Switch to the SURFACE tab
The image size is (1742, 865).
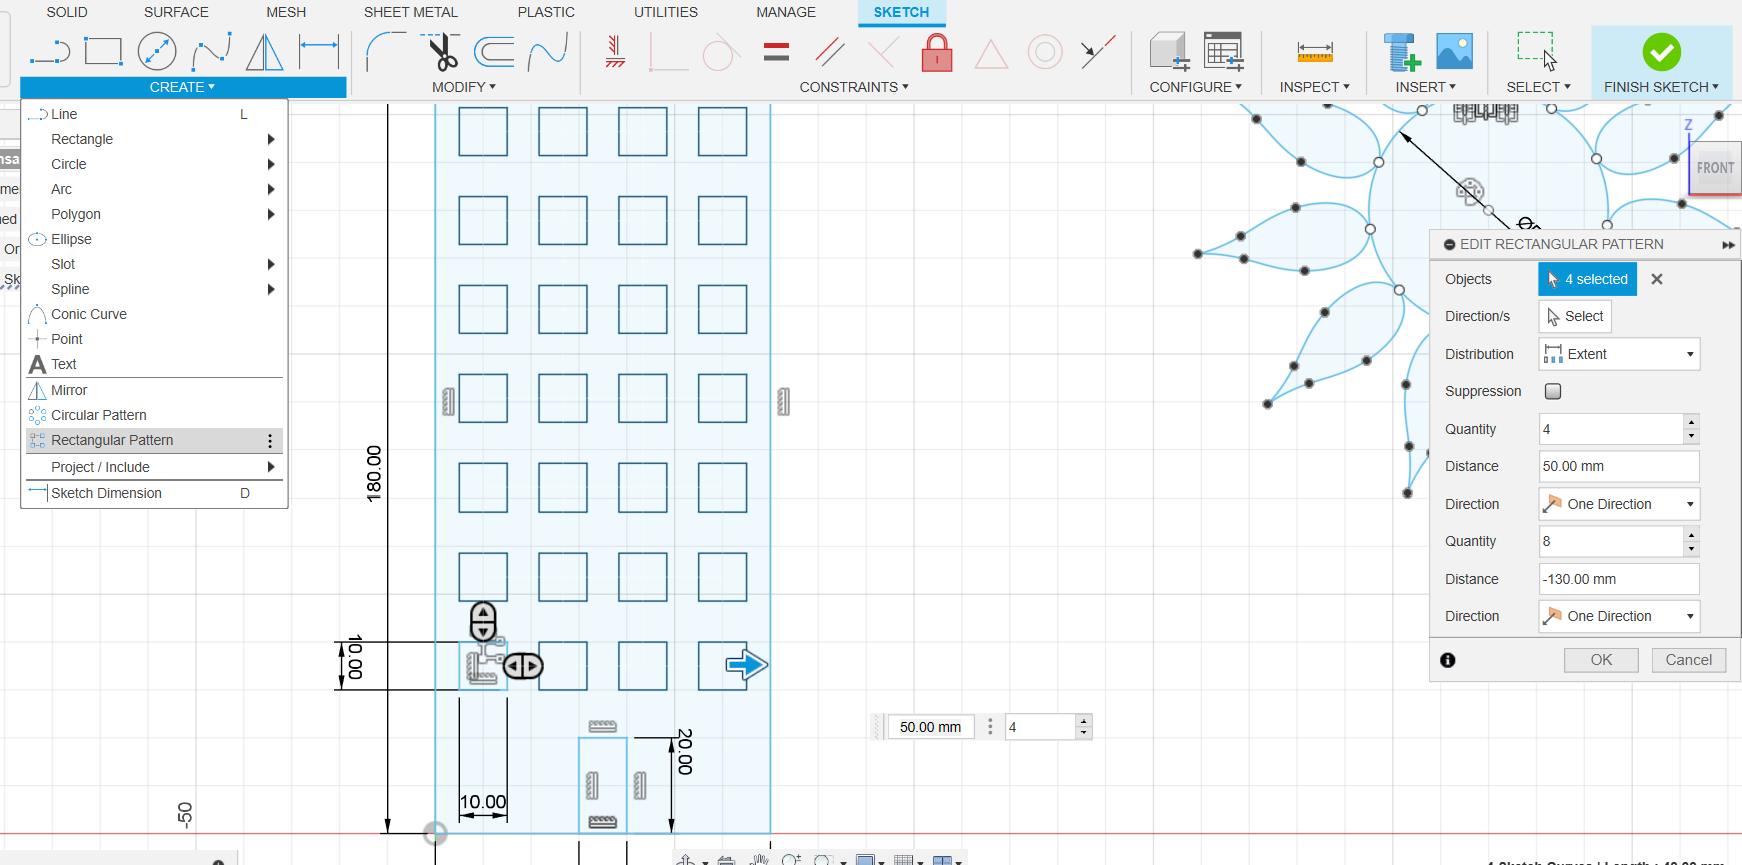(176, 12)
